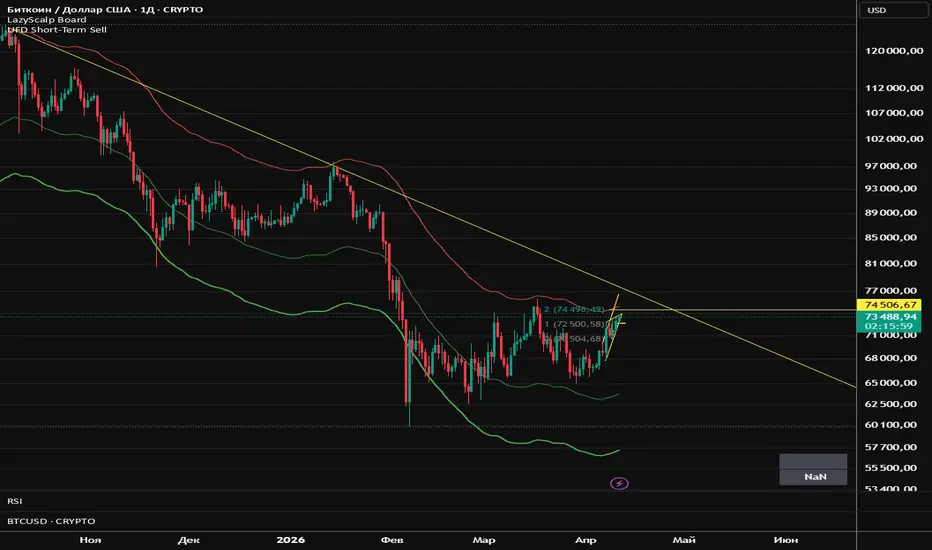The height and width of the screenshot is (550, 932).
Task: Click the purple lightning bolt event icon
Action: (619, 483)
